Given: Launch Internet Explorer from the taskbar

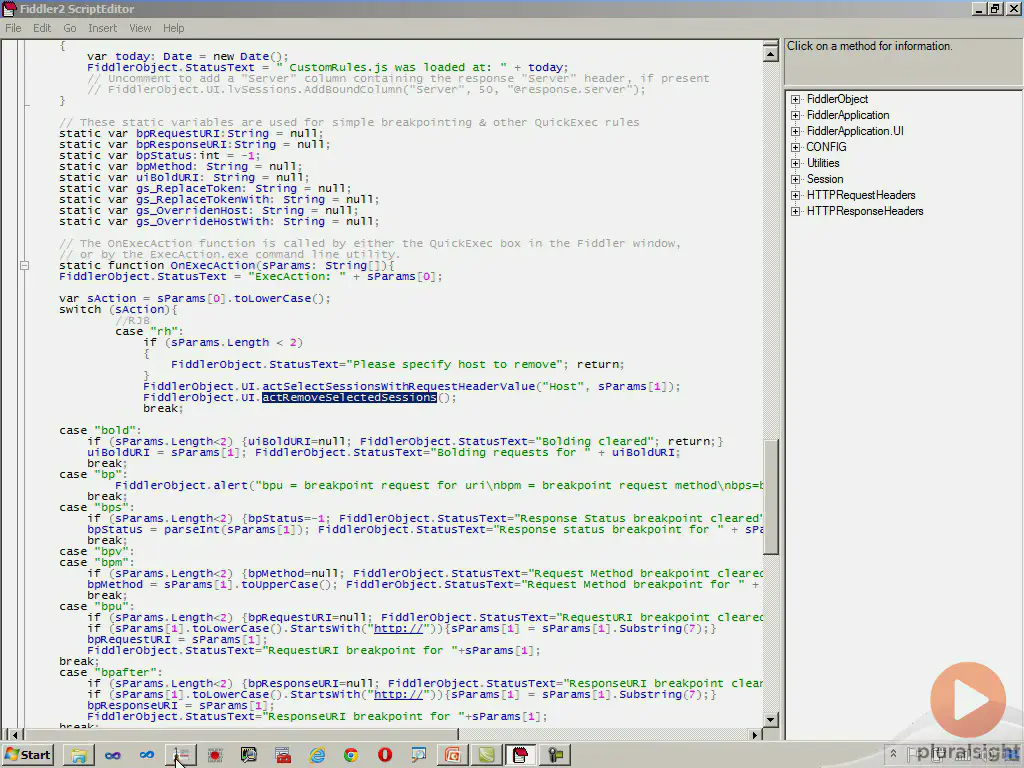Looking at the screenshot, I should [317, 755].
